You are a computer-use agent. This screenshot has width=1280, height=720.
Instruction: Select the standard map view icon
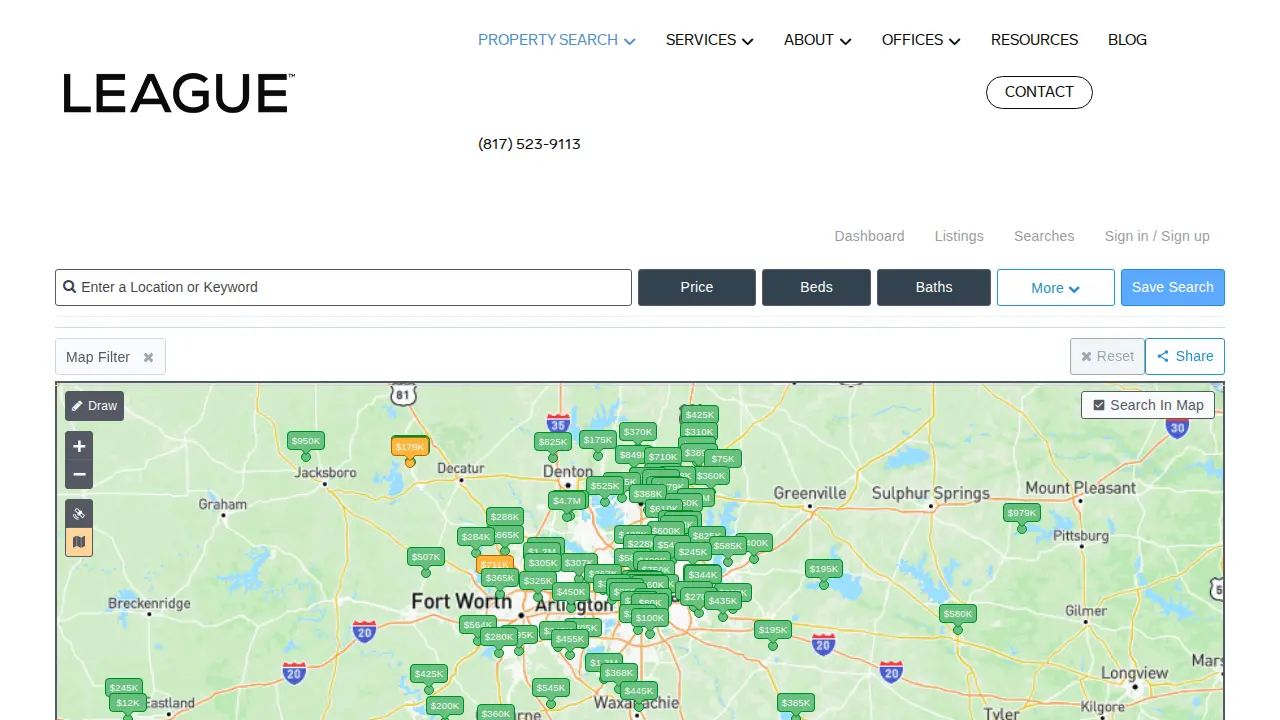coord(79,542)
